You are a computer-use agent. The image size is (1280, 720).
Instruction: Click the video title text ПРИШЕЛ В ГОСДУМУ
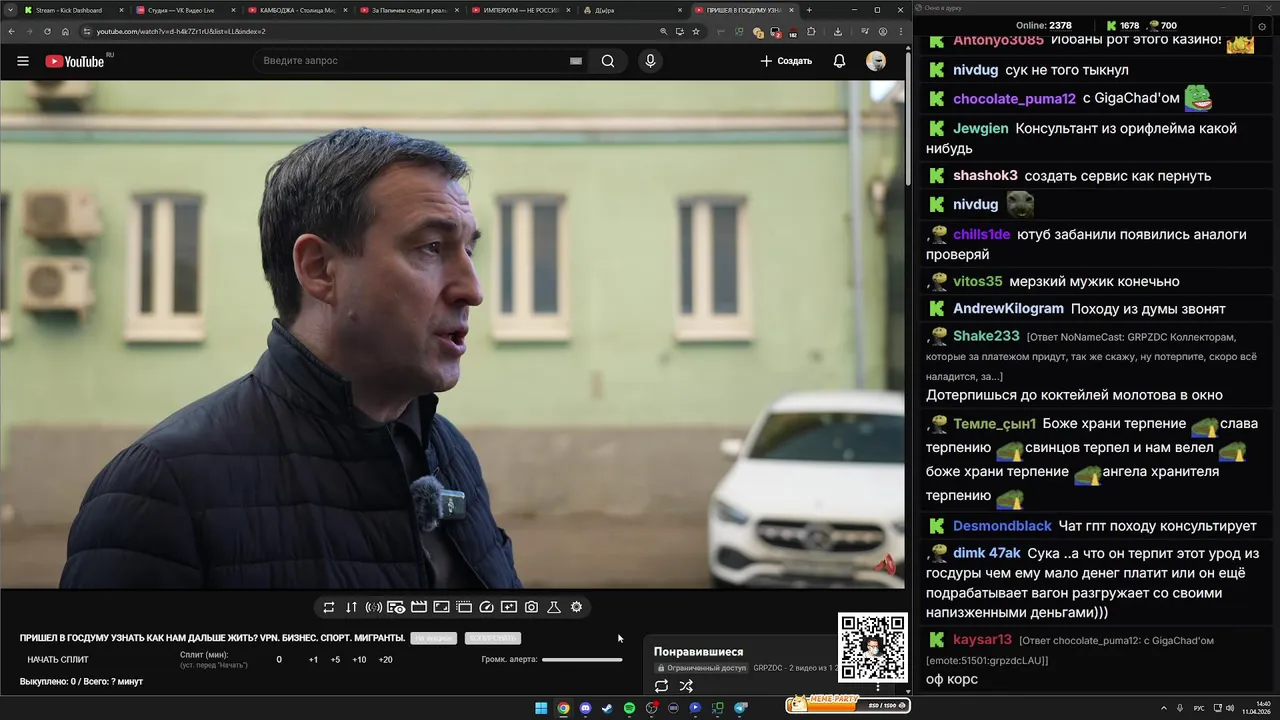tap(212, 638)
